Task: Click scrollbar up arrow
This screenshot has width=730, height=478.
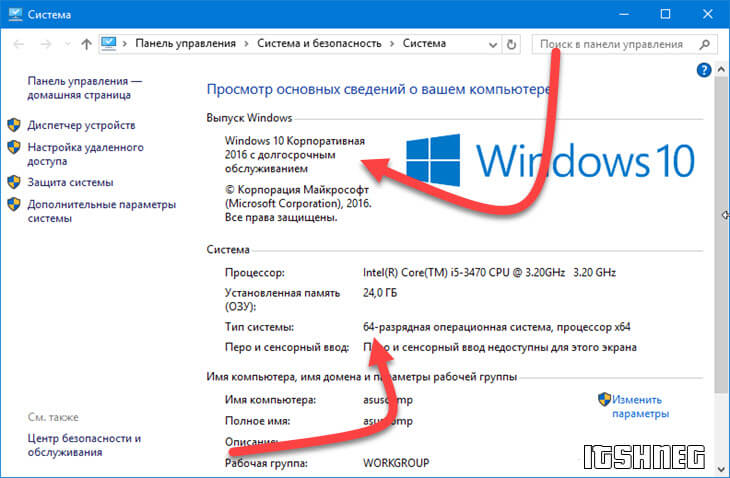Action: coord(721,70)
